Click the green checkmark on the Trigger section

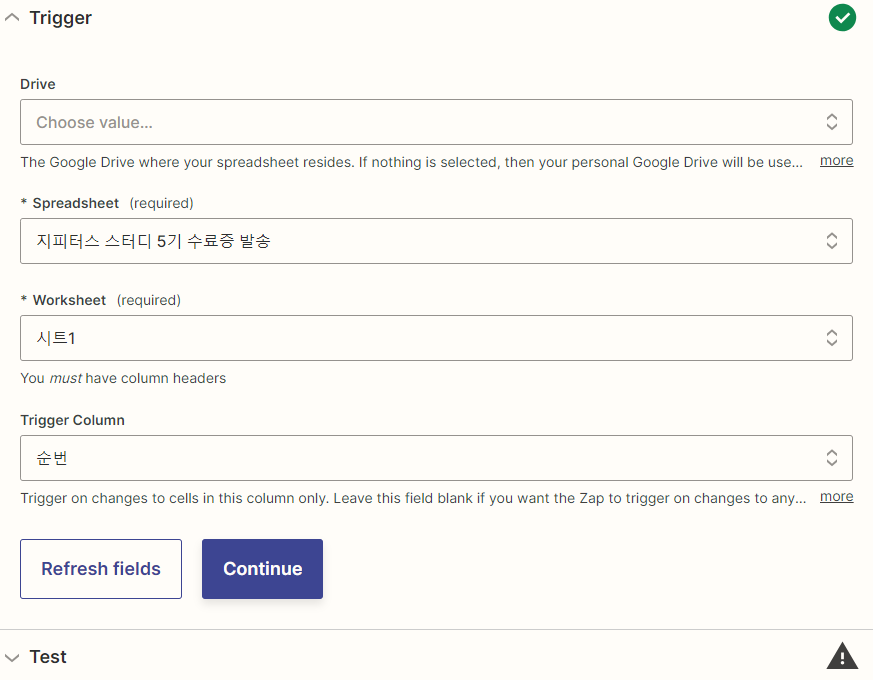pyautogui.click(x=842, y=18)
